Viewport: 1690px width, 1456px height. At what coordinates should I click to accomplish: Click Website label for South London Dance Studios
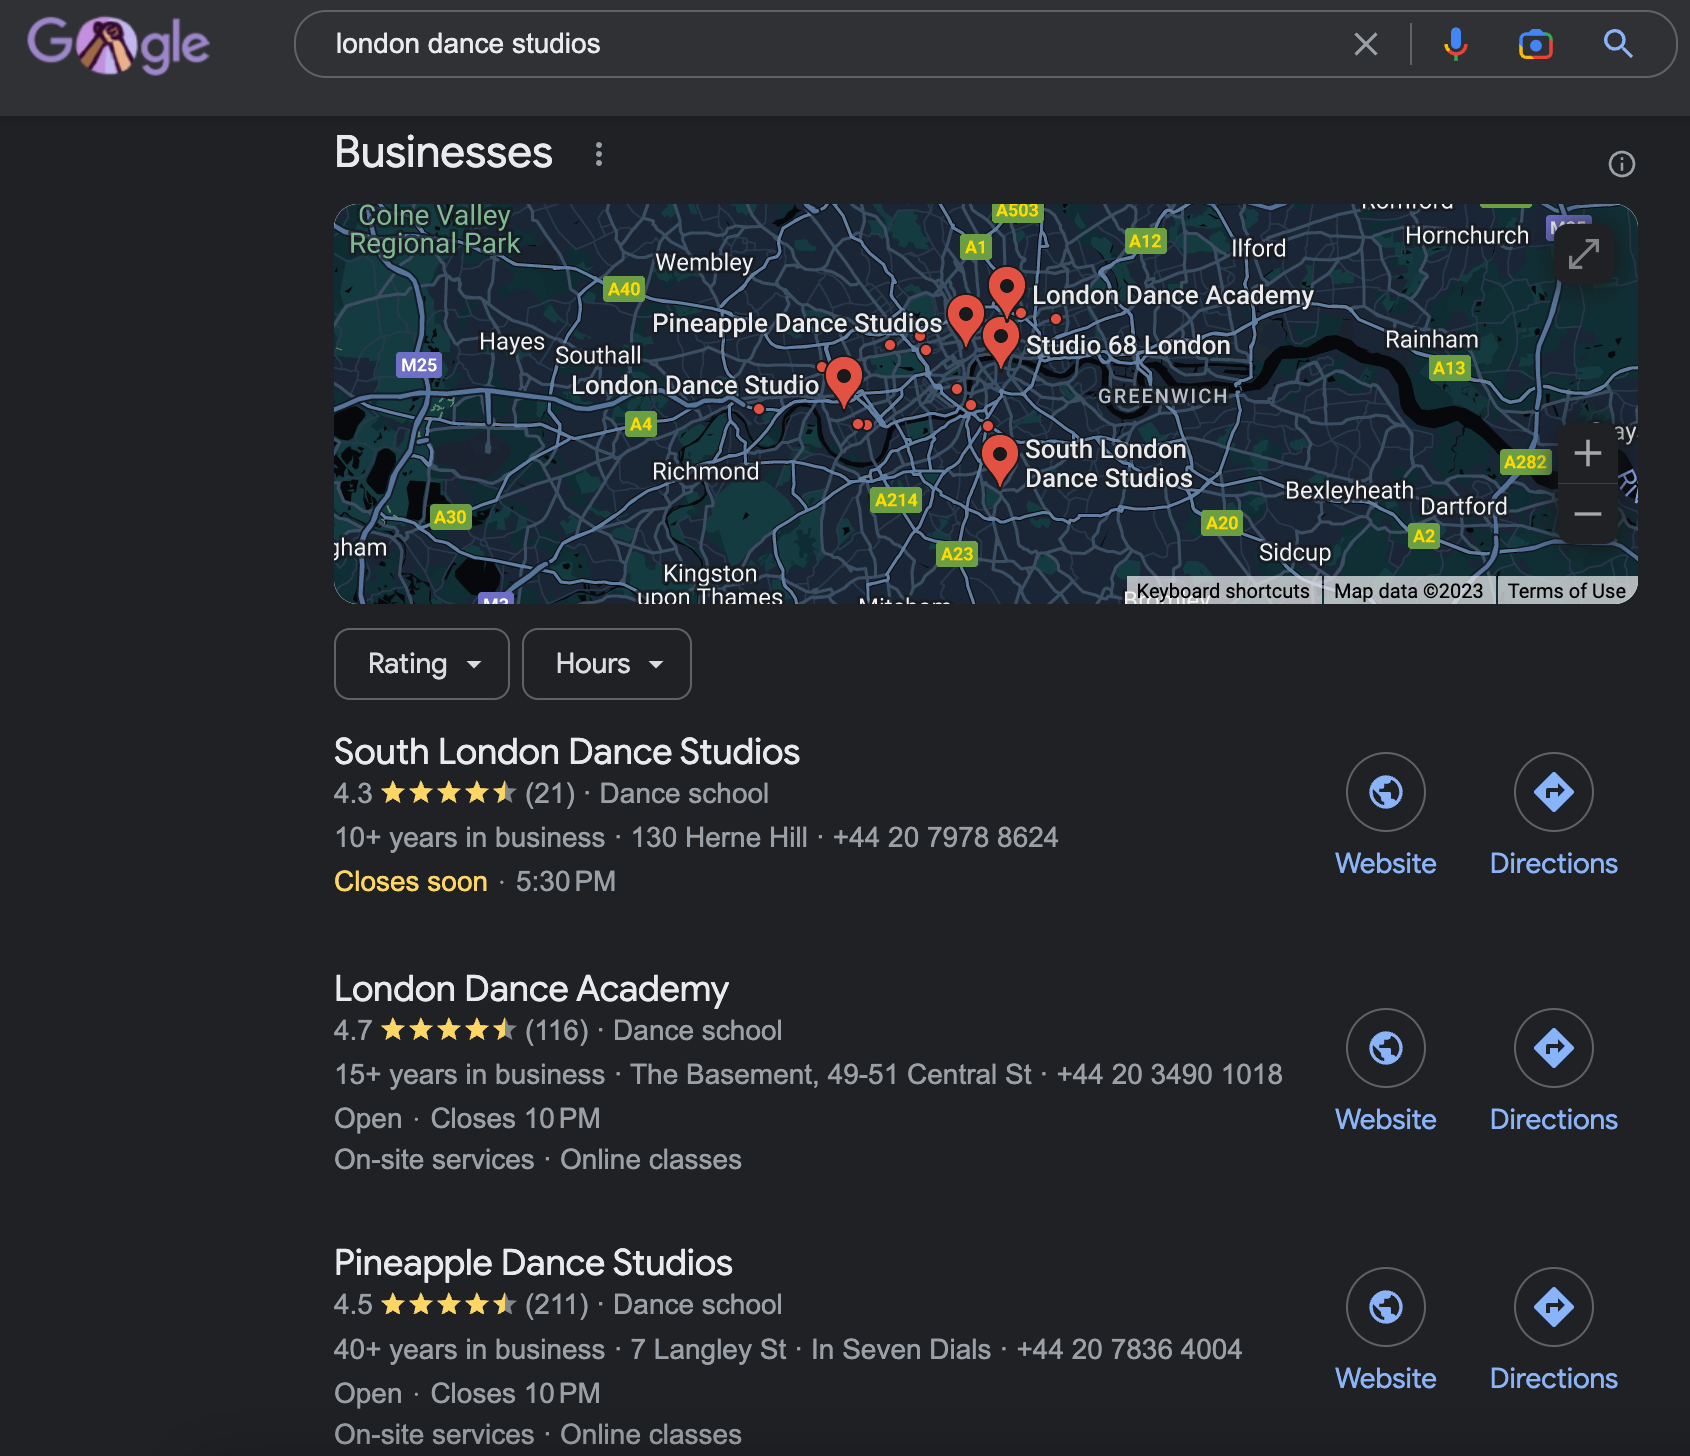point(1386,863)
